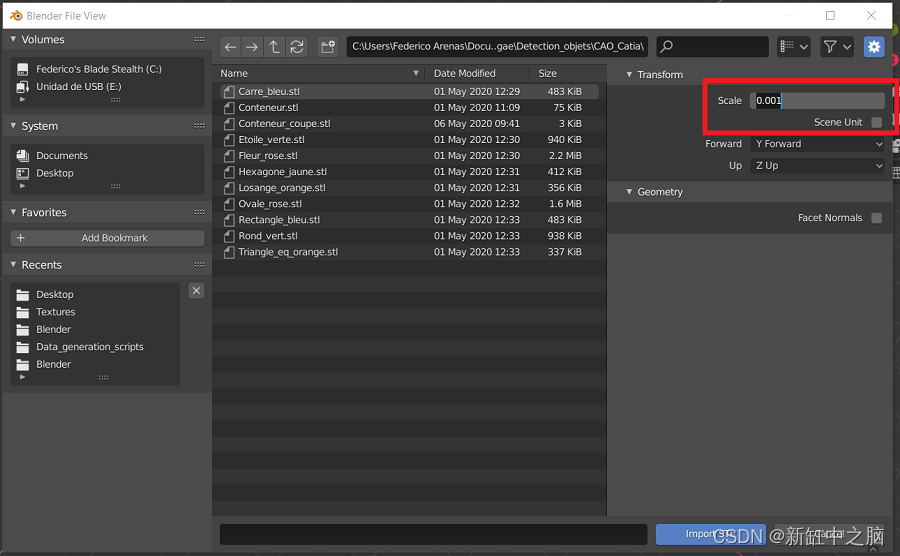Screen dimensions: 900x556
Task: Open the Forward axis dropdown
Action: tap(817, 144)
